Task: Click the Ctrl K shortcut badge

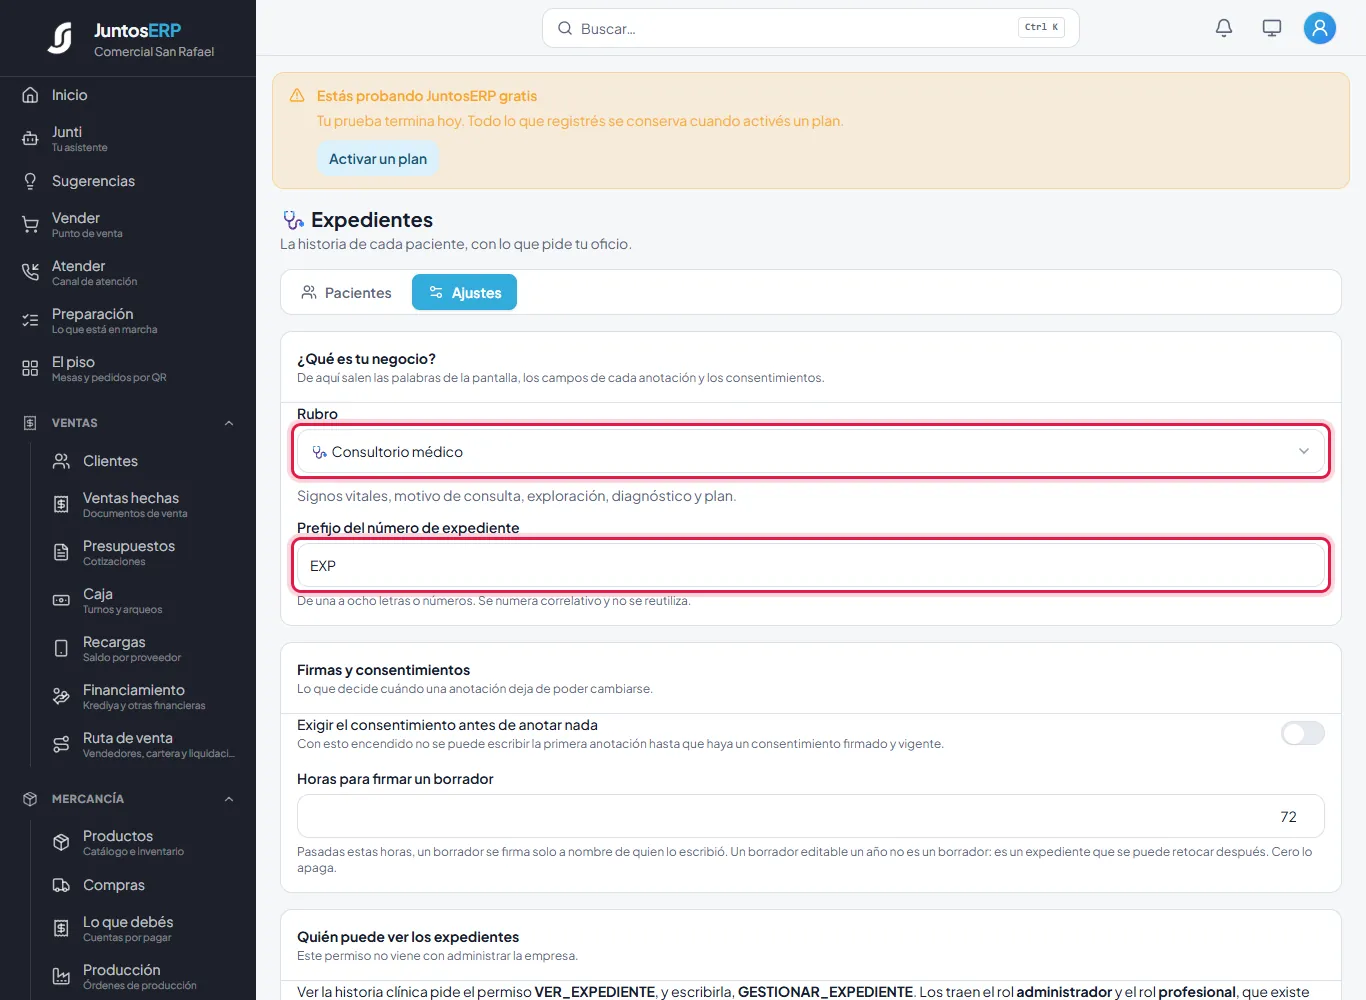Action: (x=1041, y=28)
